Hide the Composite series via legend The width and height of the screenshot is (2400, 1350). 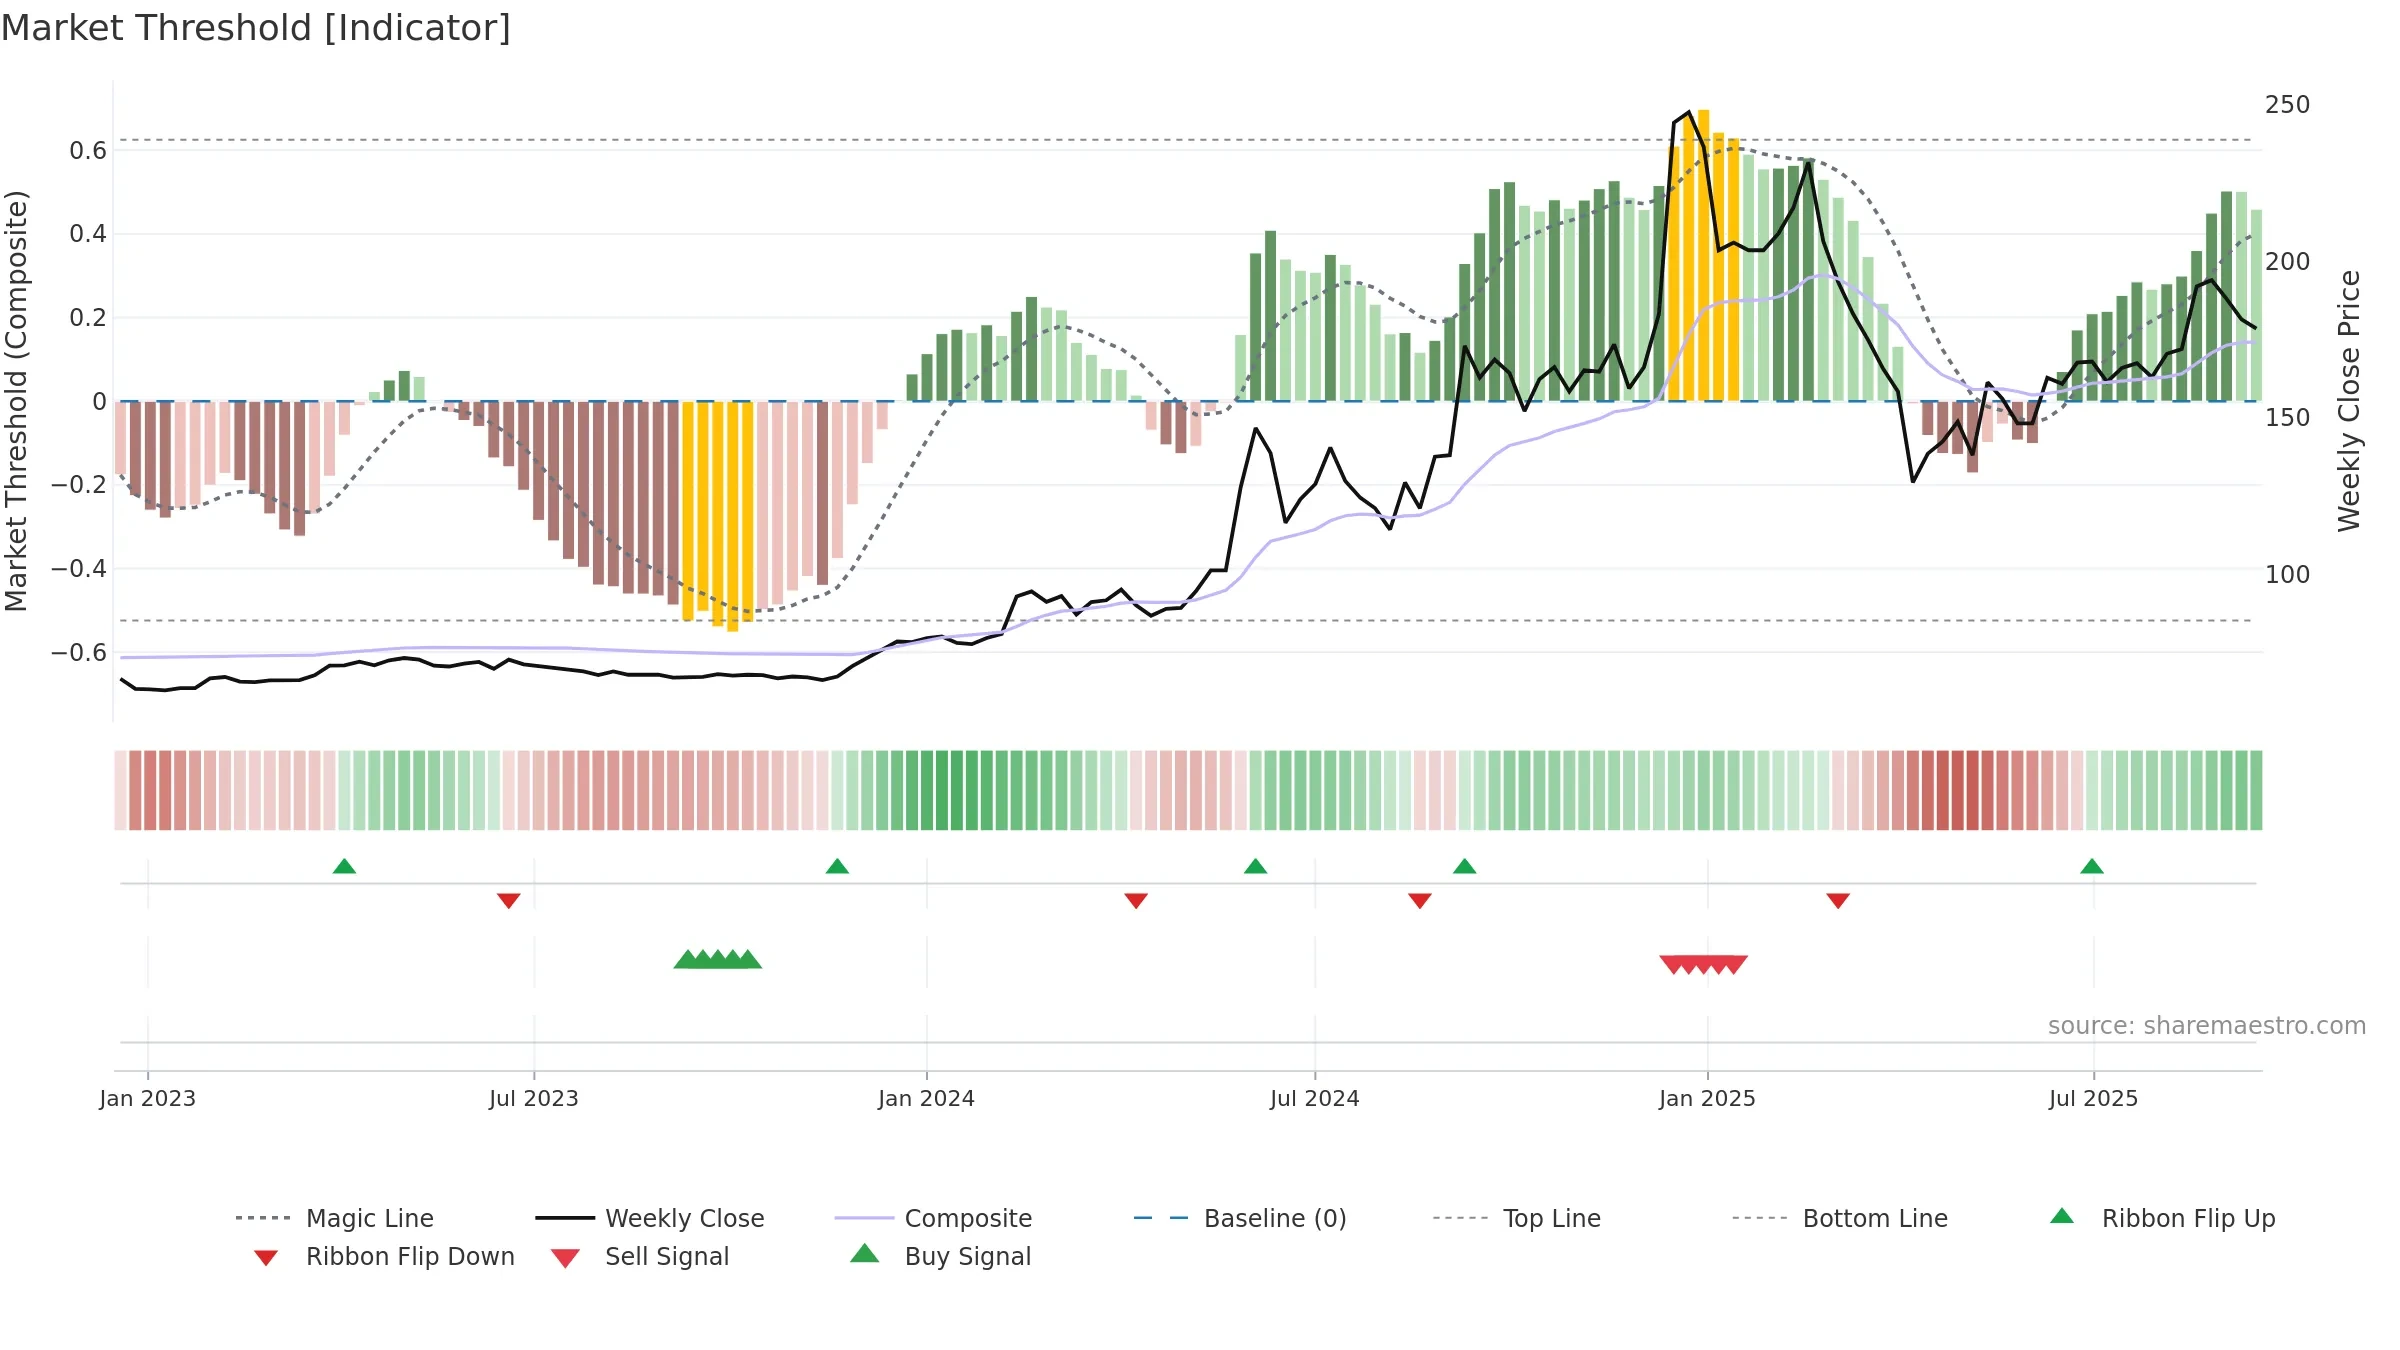click(x=933, y=1218)
